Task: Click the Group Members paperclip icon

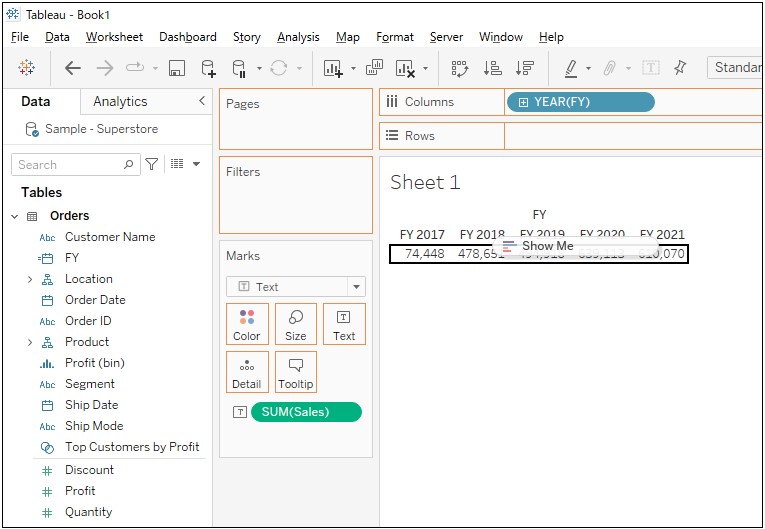Action: pos(609,68)
